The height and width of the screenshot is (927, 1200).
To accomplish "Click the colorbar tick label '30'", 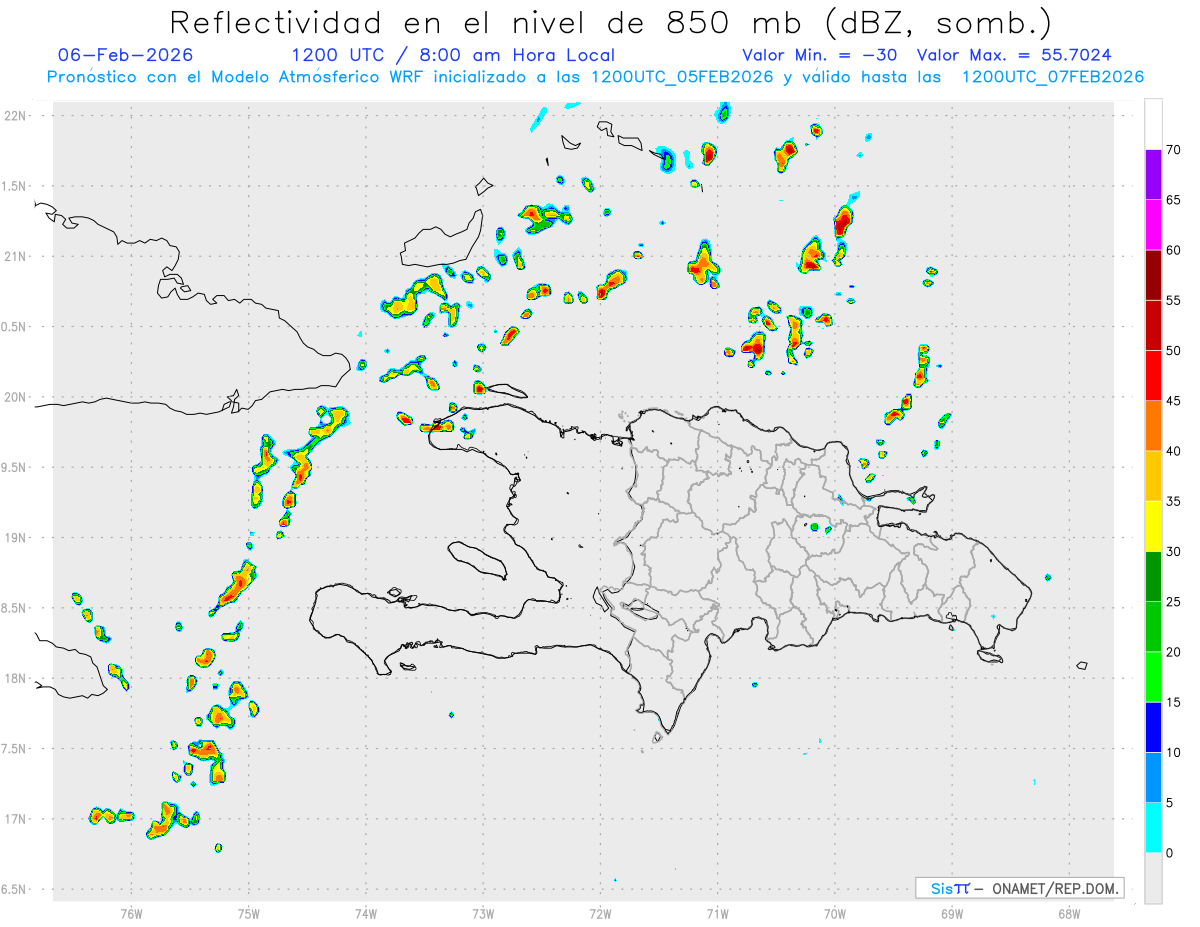I will [1174, 552].
